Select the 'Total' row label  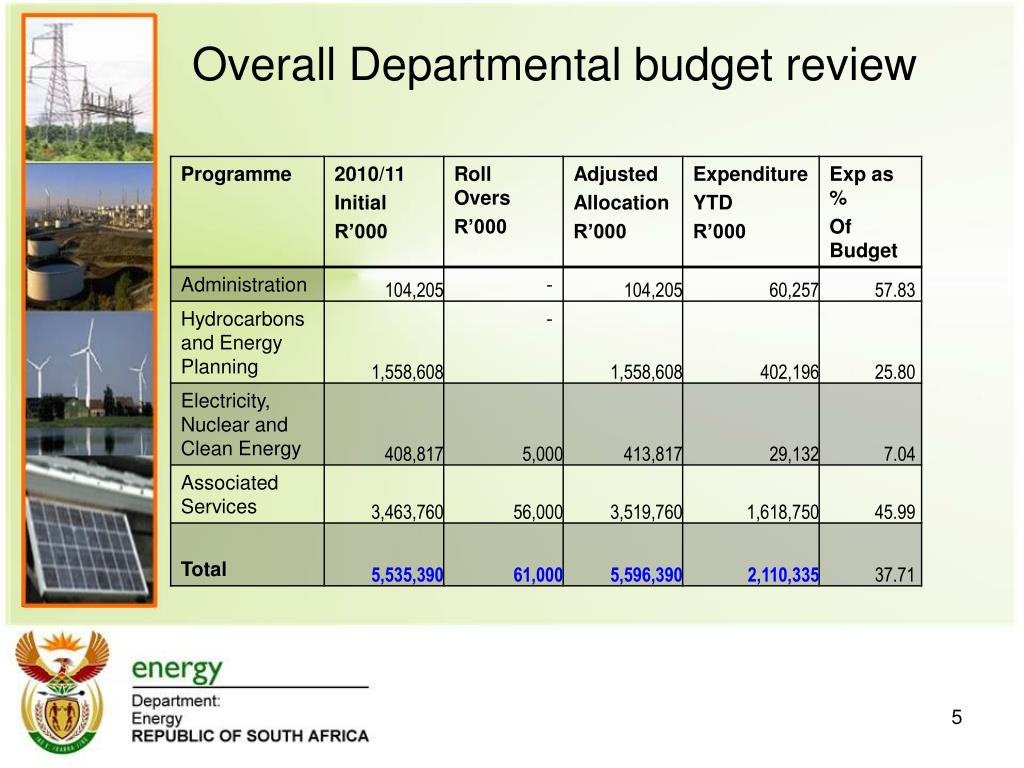coord(204,569)
